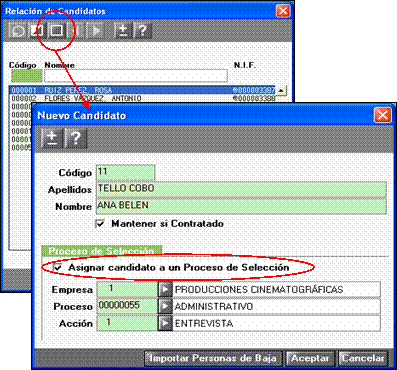Toggle Asignar candidato a un Proceso de Selección
This screenshot has width=397, height=370.
point(58,267)
